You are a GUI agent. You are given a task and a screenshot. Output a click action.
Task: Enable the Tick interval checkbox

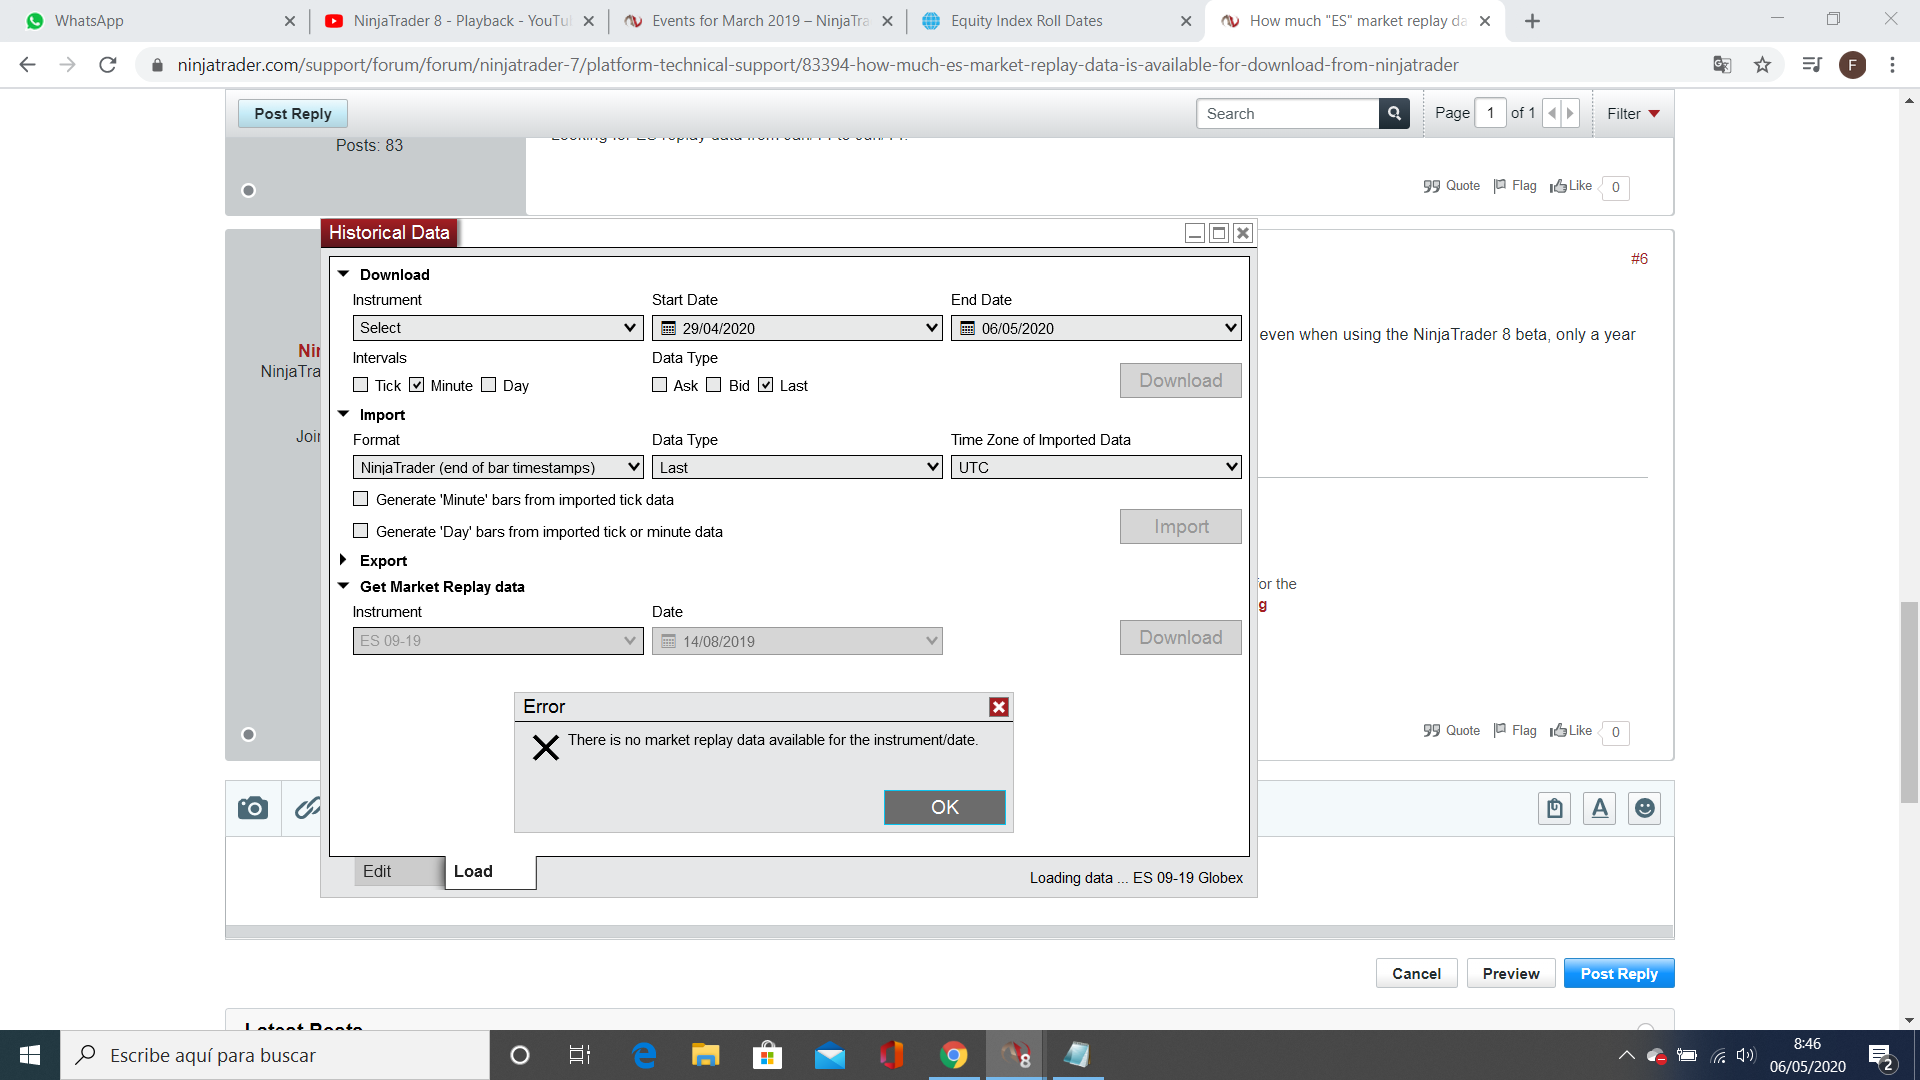[361, 385]
